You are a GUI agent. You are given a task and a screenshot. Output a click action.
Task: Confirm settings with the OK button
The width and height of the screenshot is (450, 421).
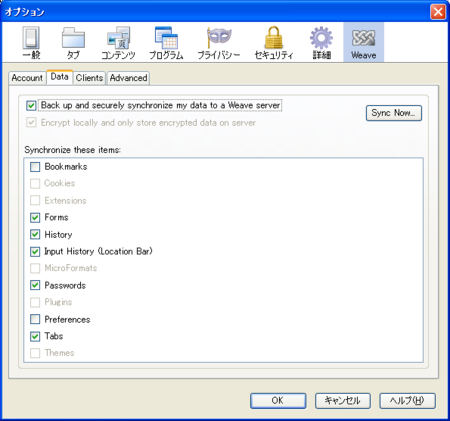[278, 400]
